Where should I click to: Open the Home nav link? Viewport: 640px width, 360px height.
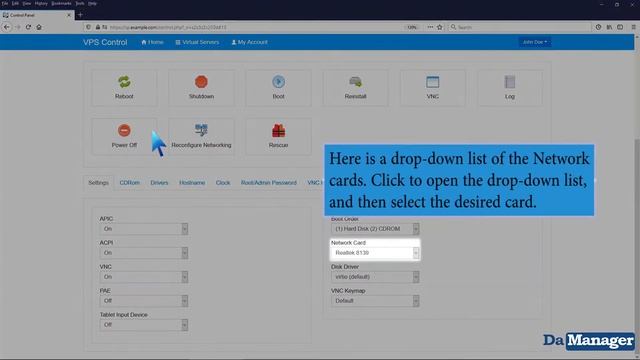152,42
